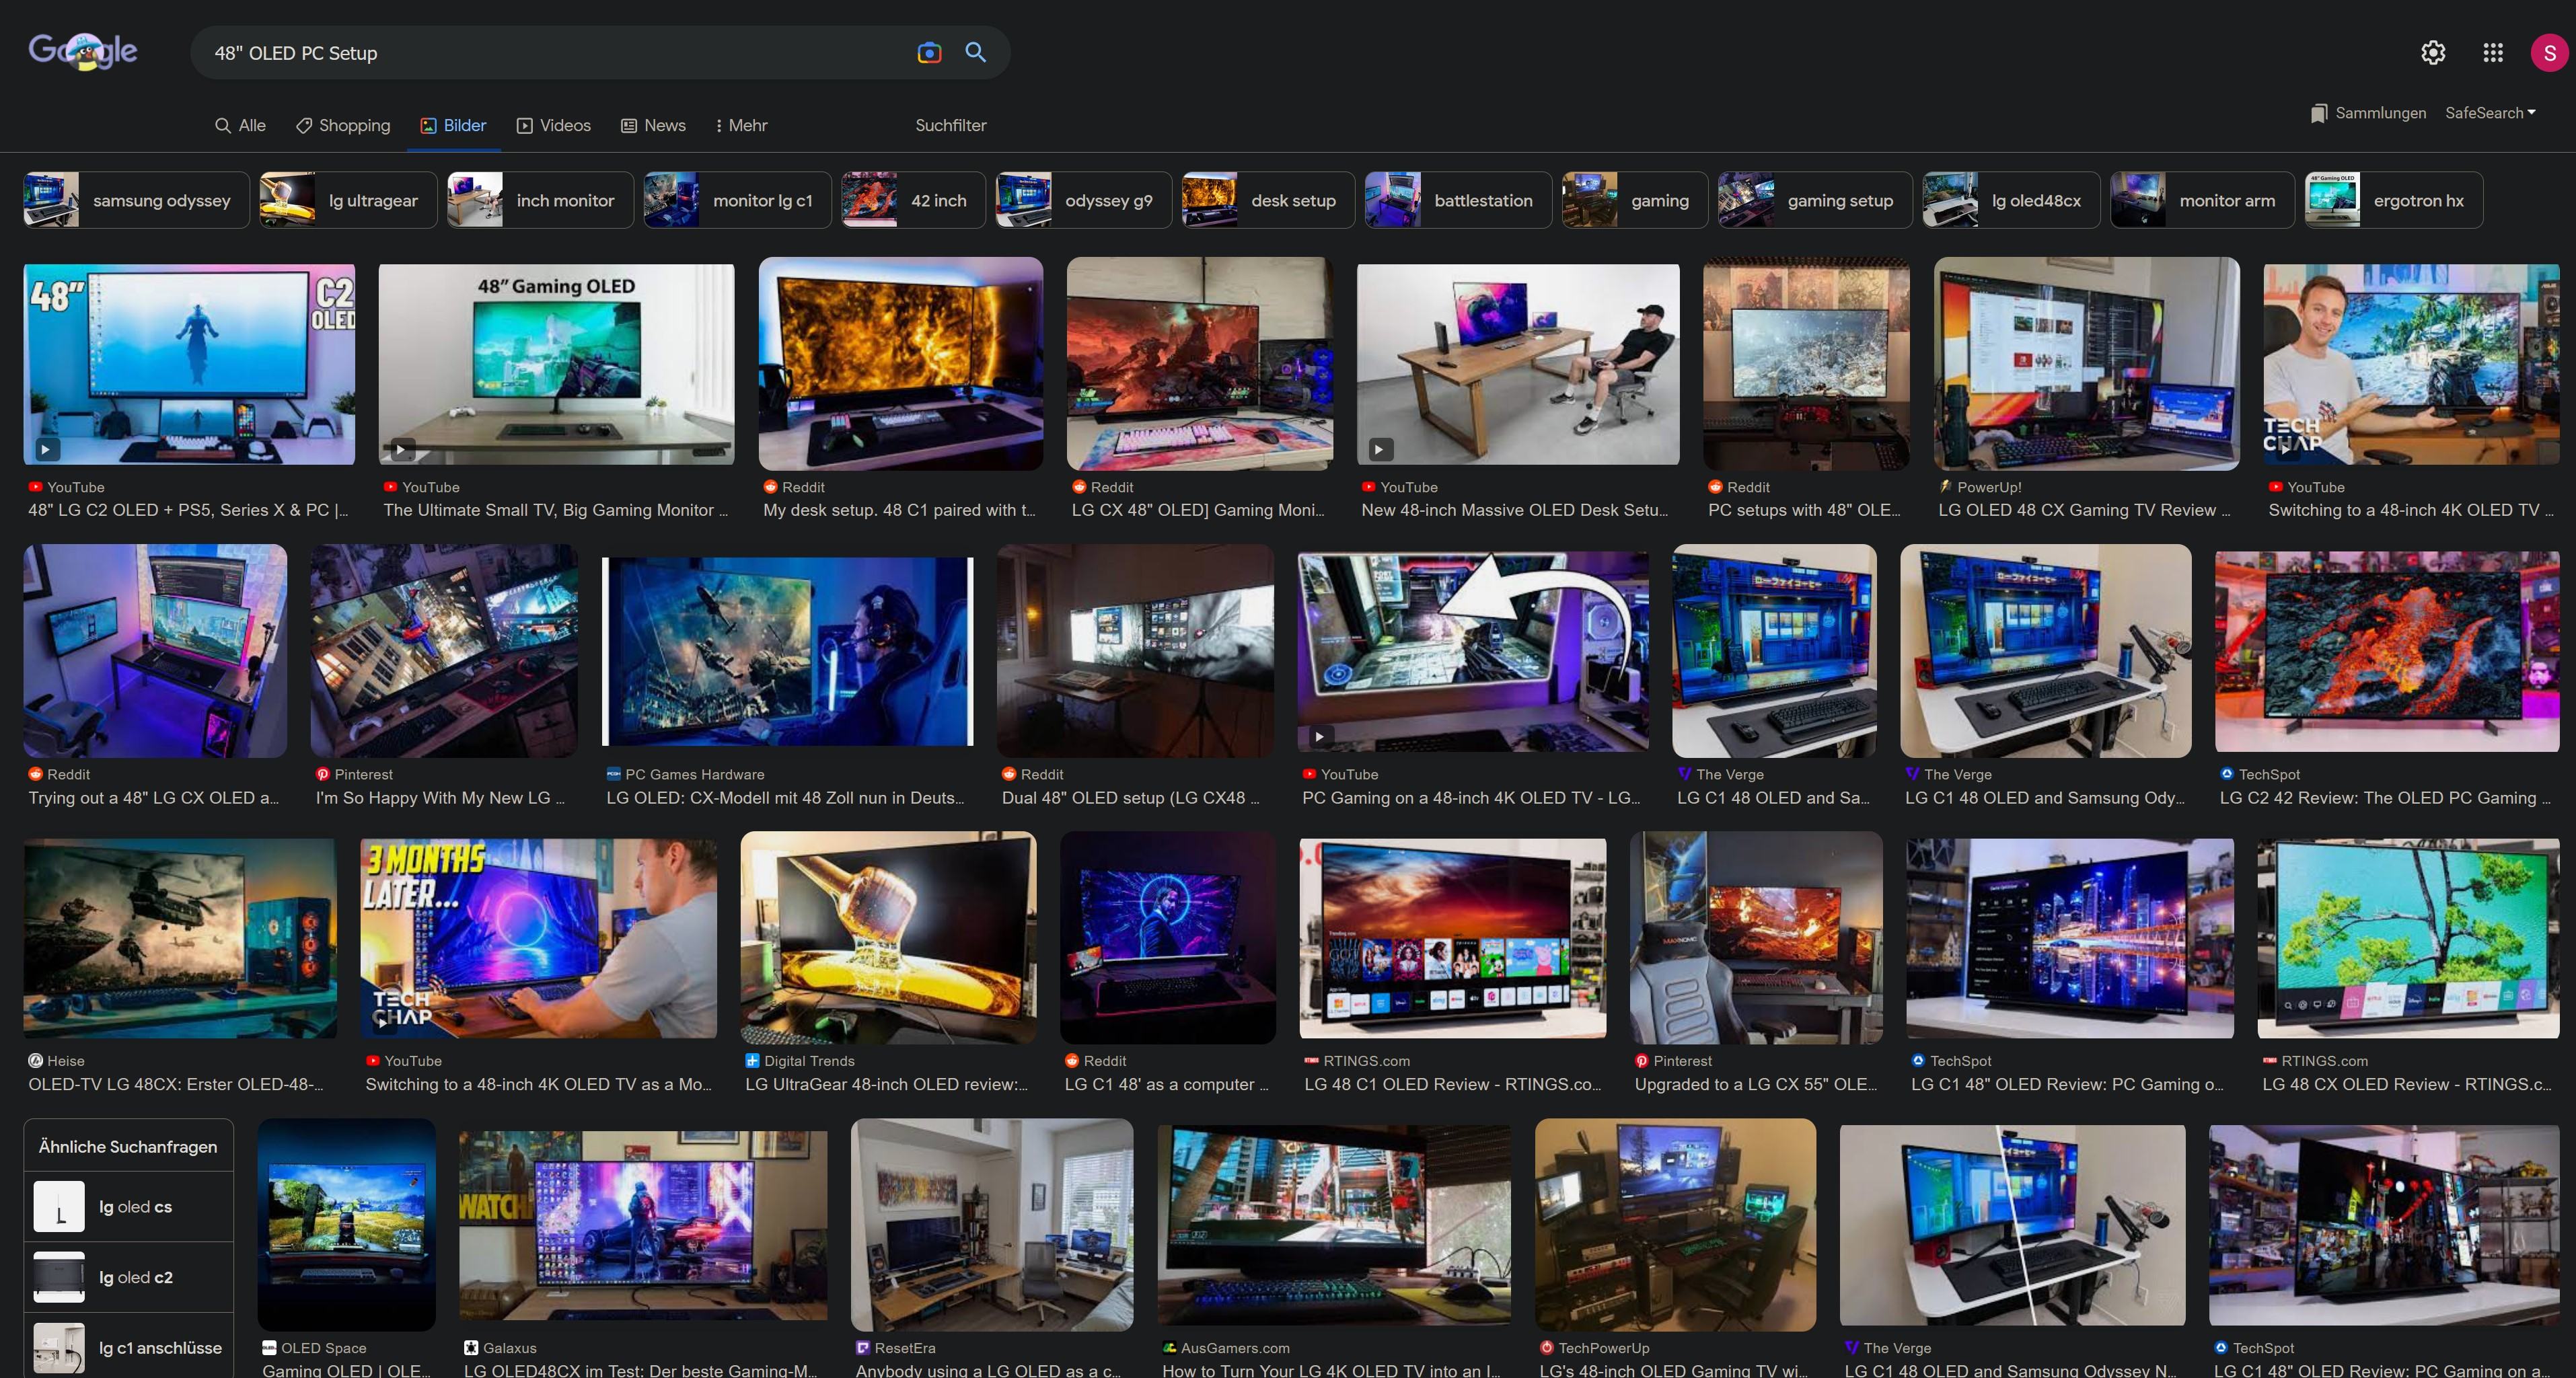This screenshot has width=2576, height=1378.
Task: Switch to the News tab
Action: (653, 125)
